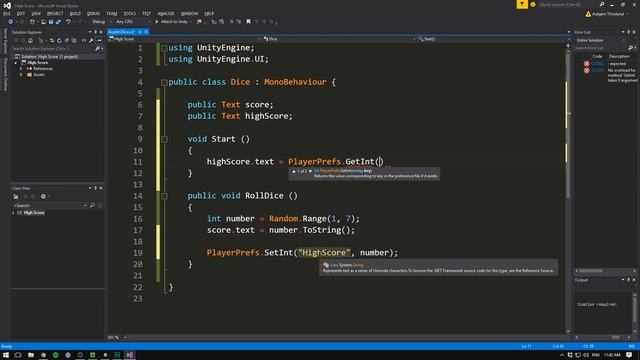The height and width of the screenshot is (360, 640).
Task: Click the Save toolbar icon
Action: pyautogui.click(x=51, y=22)
